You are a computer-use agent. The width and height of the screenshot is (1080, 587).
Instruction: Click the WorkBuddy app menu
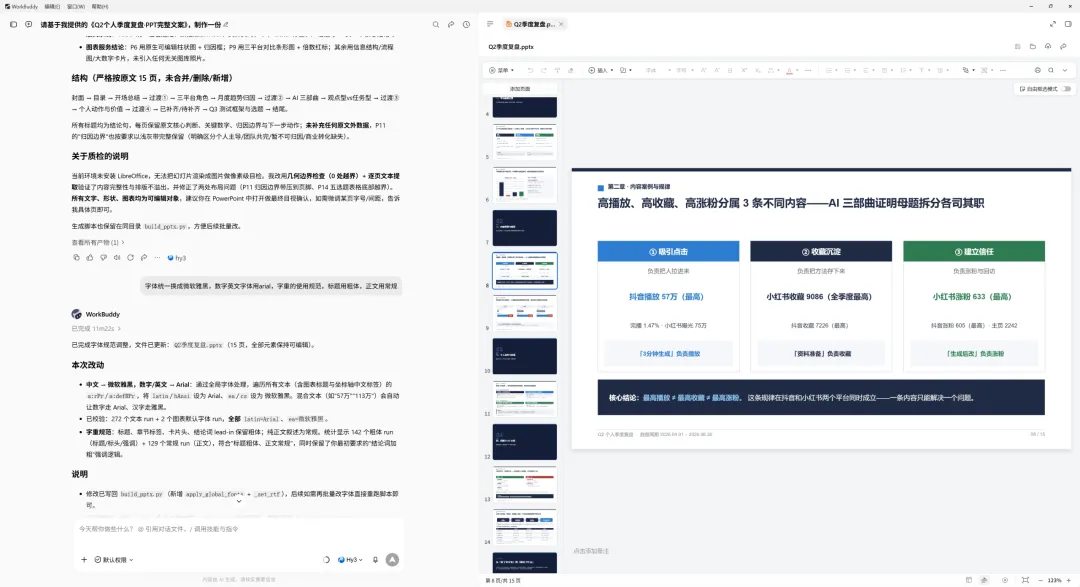21,6
